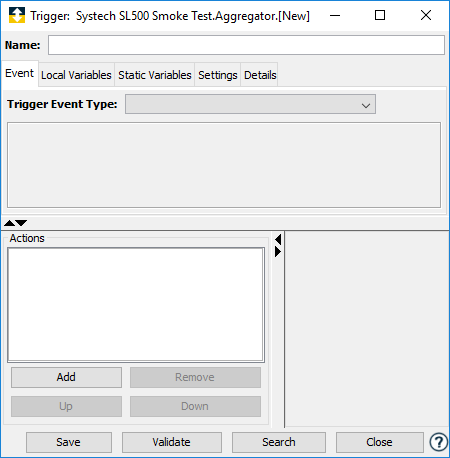450x458 pixels.
Task: Click right-pointing splitter arrow beside Actions
Action: (278, 252)
